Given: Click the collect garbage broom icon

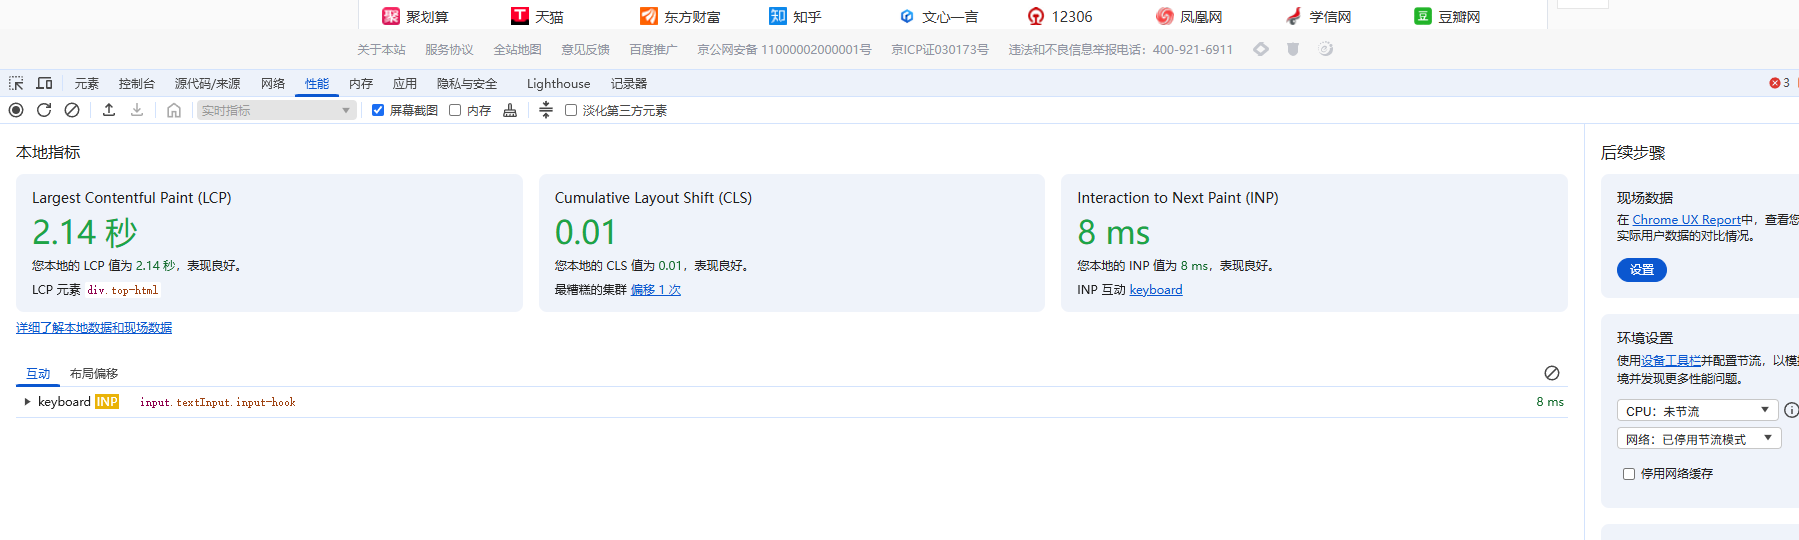Looking at the screenshot, I should tap(510, 110).
